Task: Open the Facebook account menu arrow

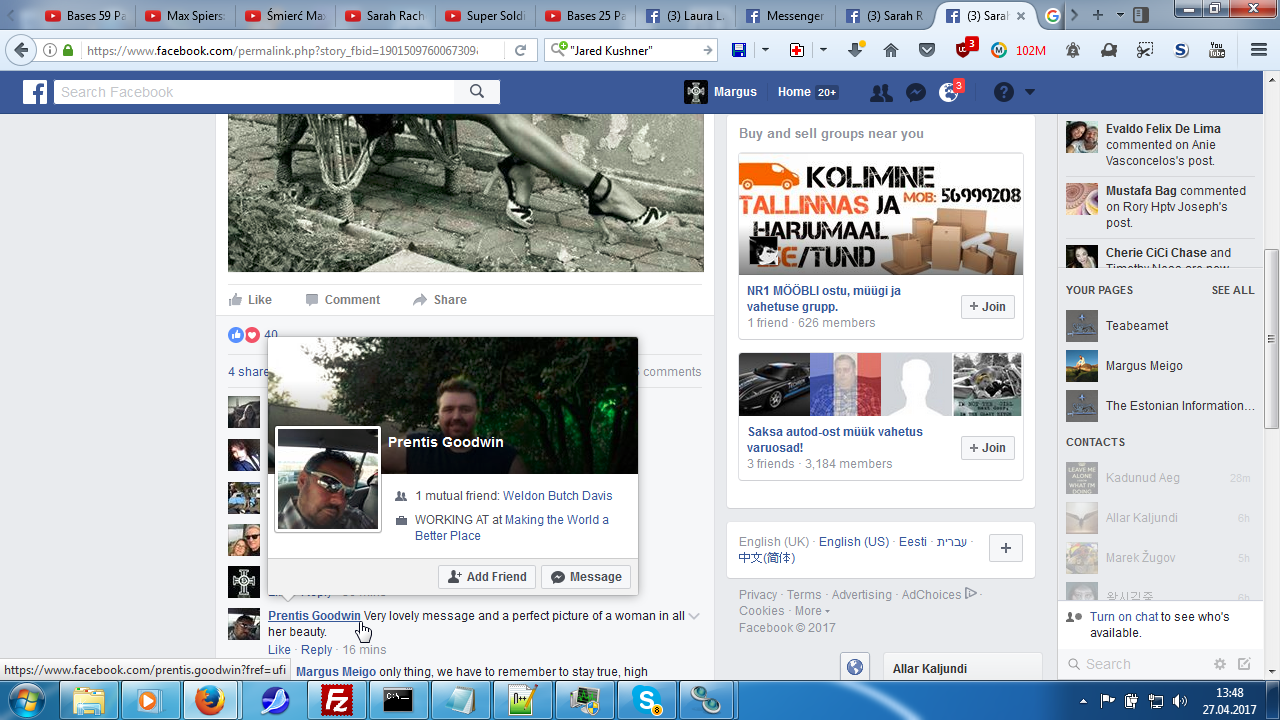Action: click(x=1030, y=92)
